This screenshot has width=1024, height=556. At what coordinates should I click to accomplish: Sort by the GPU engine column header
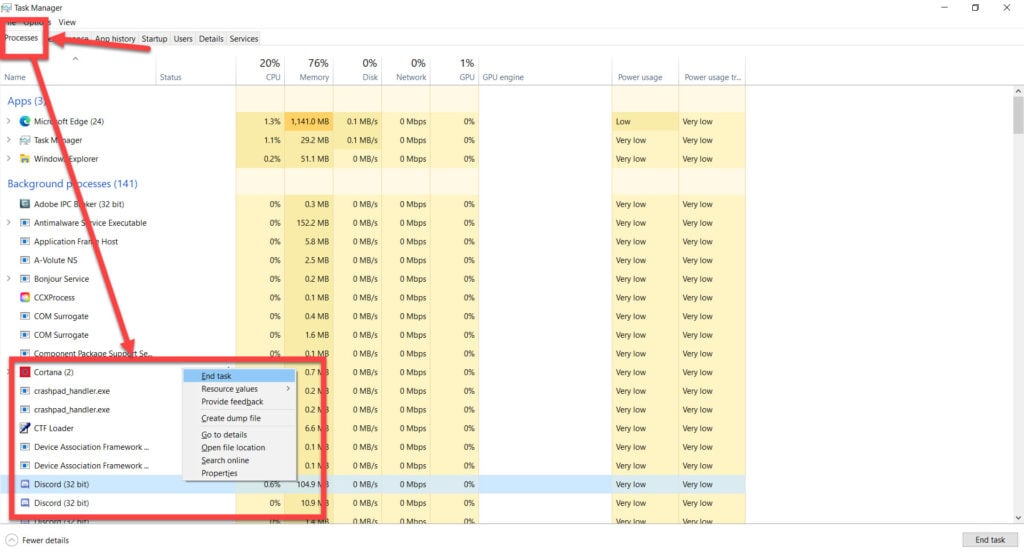pyautogui.click(x=545, y=70)
